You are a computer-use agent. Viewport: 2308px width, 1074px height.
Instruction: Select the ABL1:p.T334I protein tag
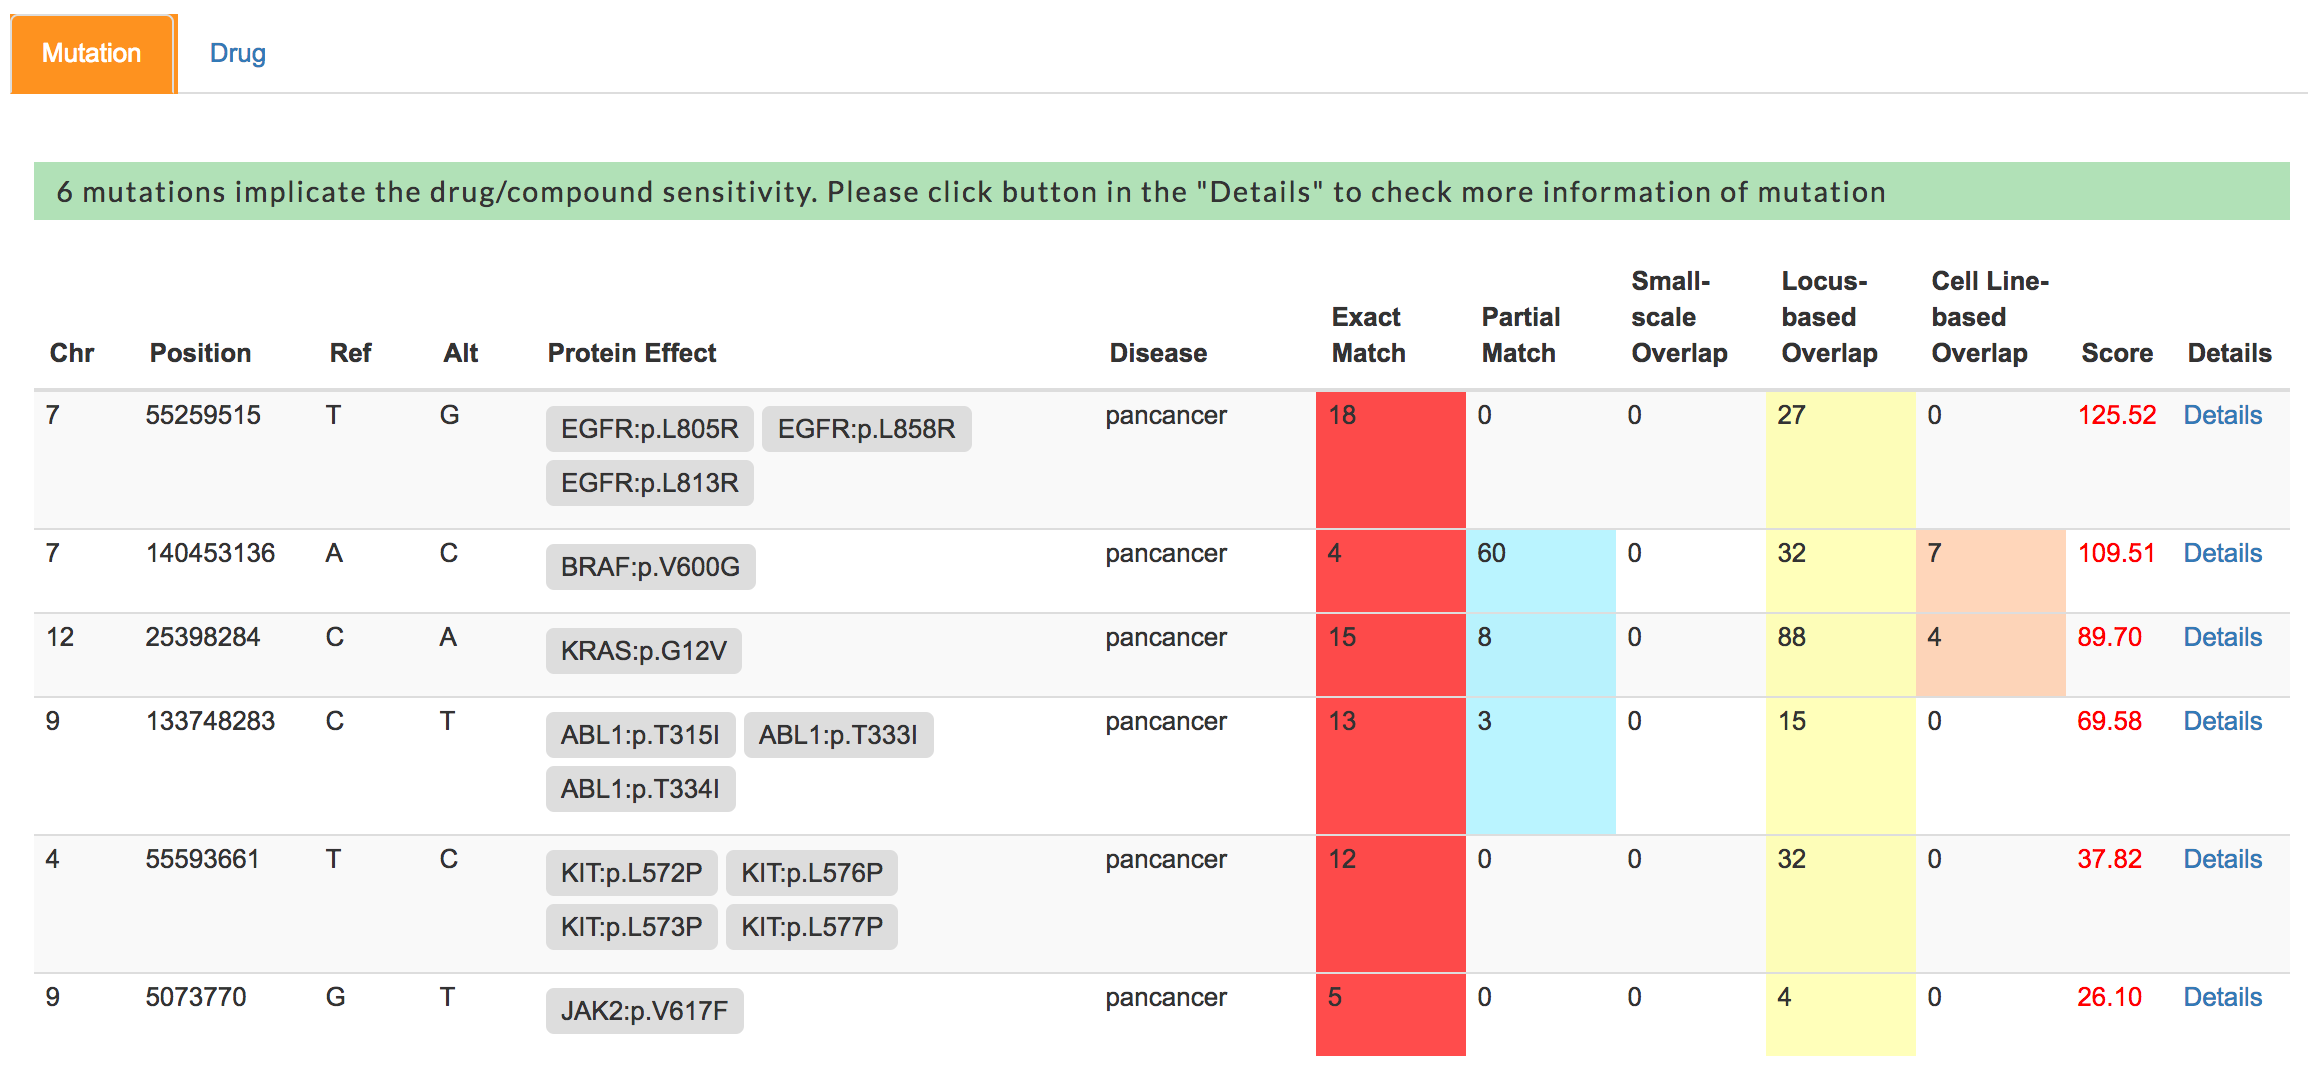tap(640, 789)
